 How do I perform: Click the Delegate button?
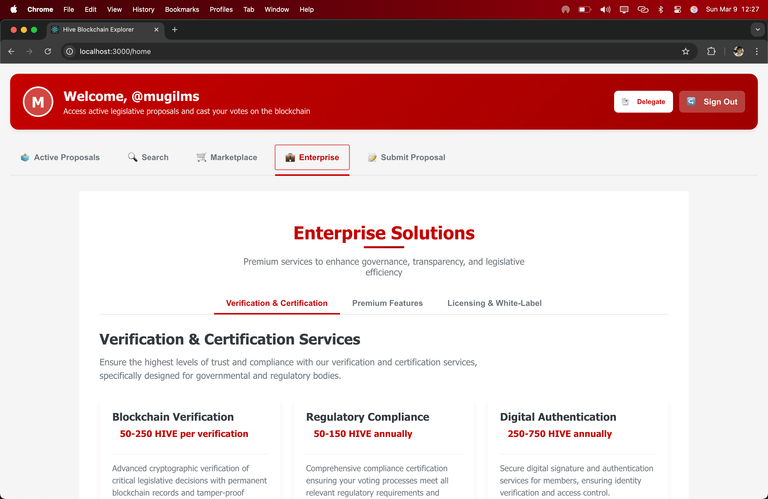coord(643,102)
